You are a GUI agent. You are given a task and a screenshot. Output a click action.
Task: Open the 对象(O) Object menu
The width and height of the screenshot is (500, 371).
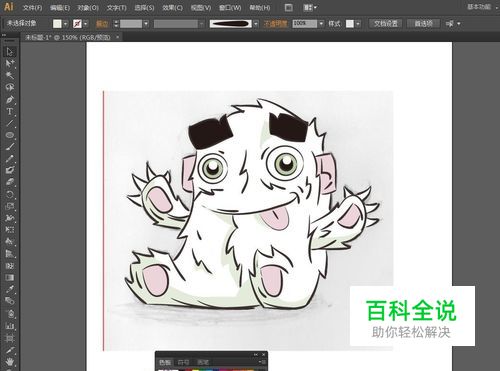coord(88,7)
